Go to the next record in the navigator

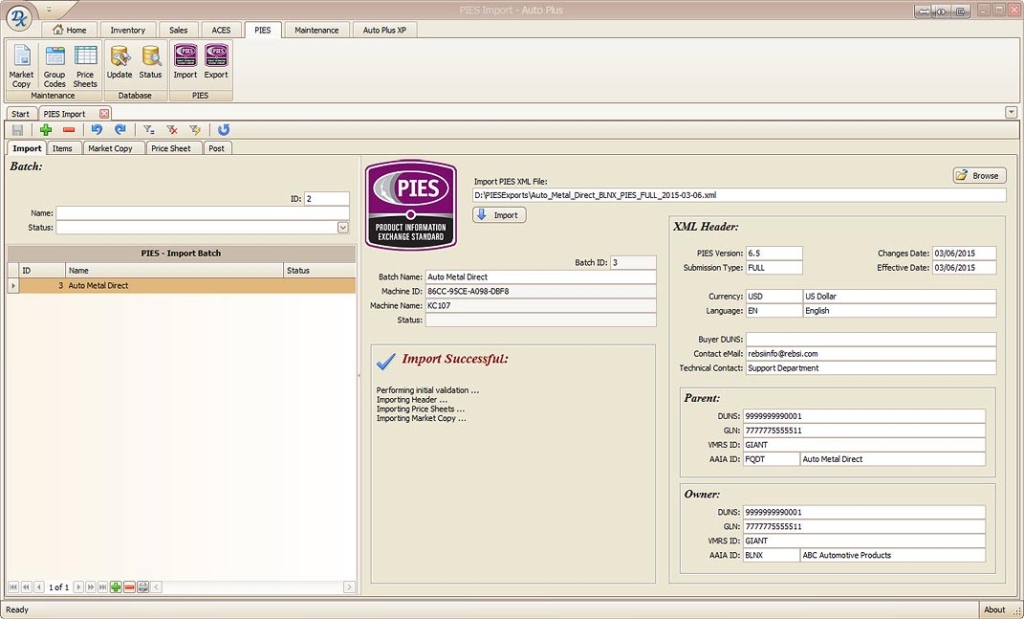tap(78, 587)
